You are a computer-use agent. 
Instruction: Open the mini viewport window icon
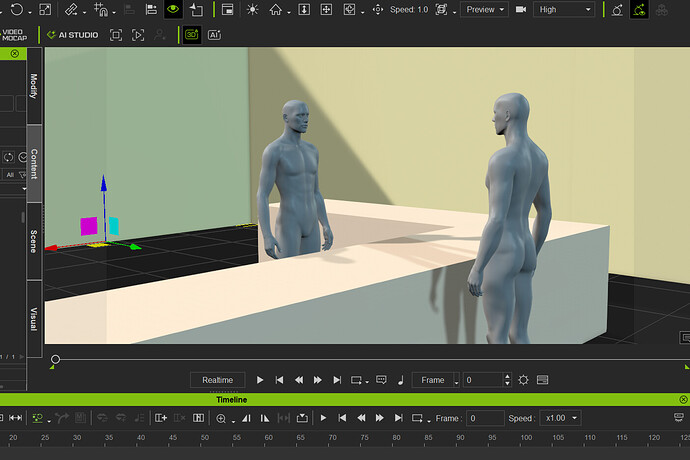pos(227,9)
